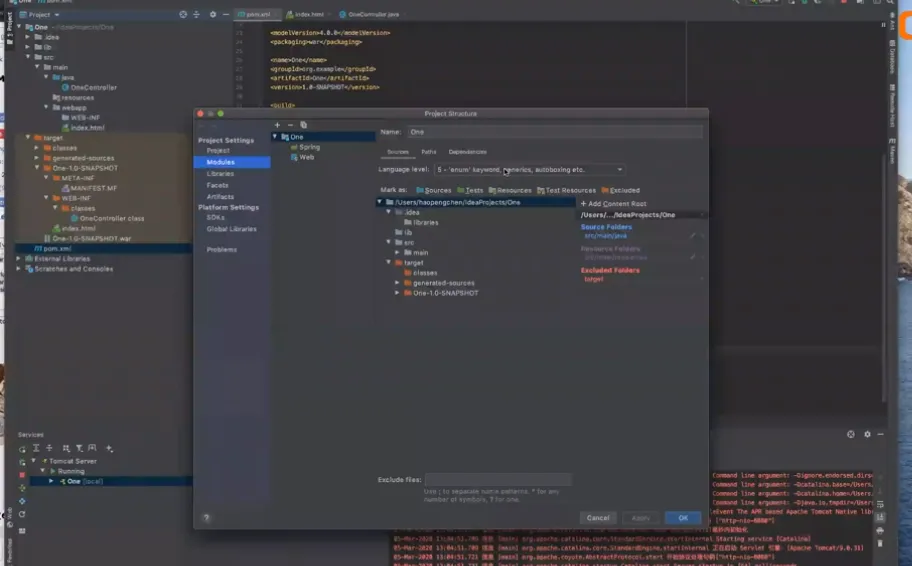Click Add Content Root
912x566 pixels.
pyautogui.click(x=614, y=204)
